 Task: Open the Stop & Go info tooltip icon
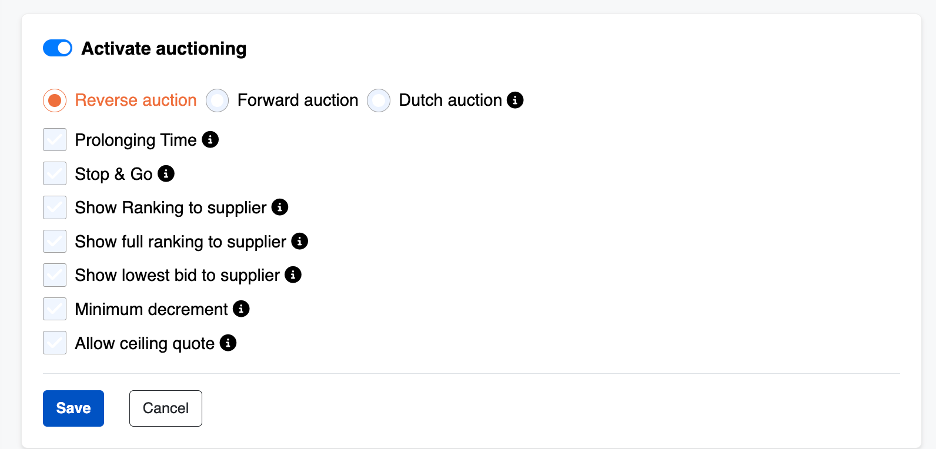[166, 174]
